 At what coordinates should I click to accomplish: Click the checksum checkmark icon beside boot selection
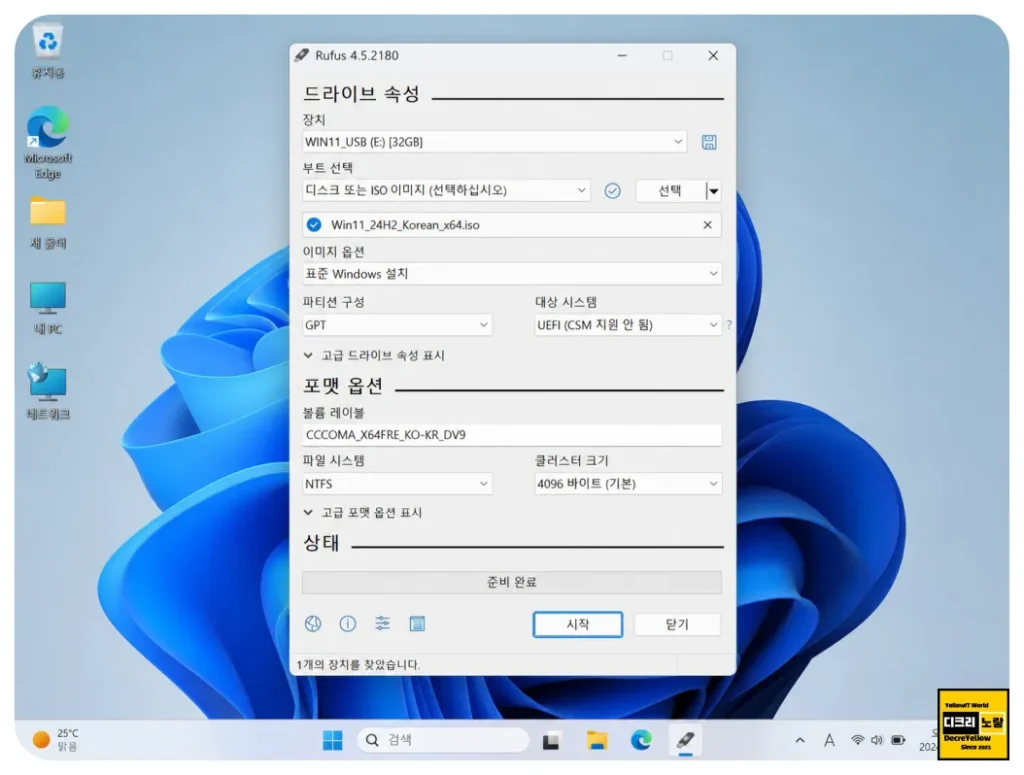612,191
